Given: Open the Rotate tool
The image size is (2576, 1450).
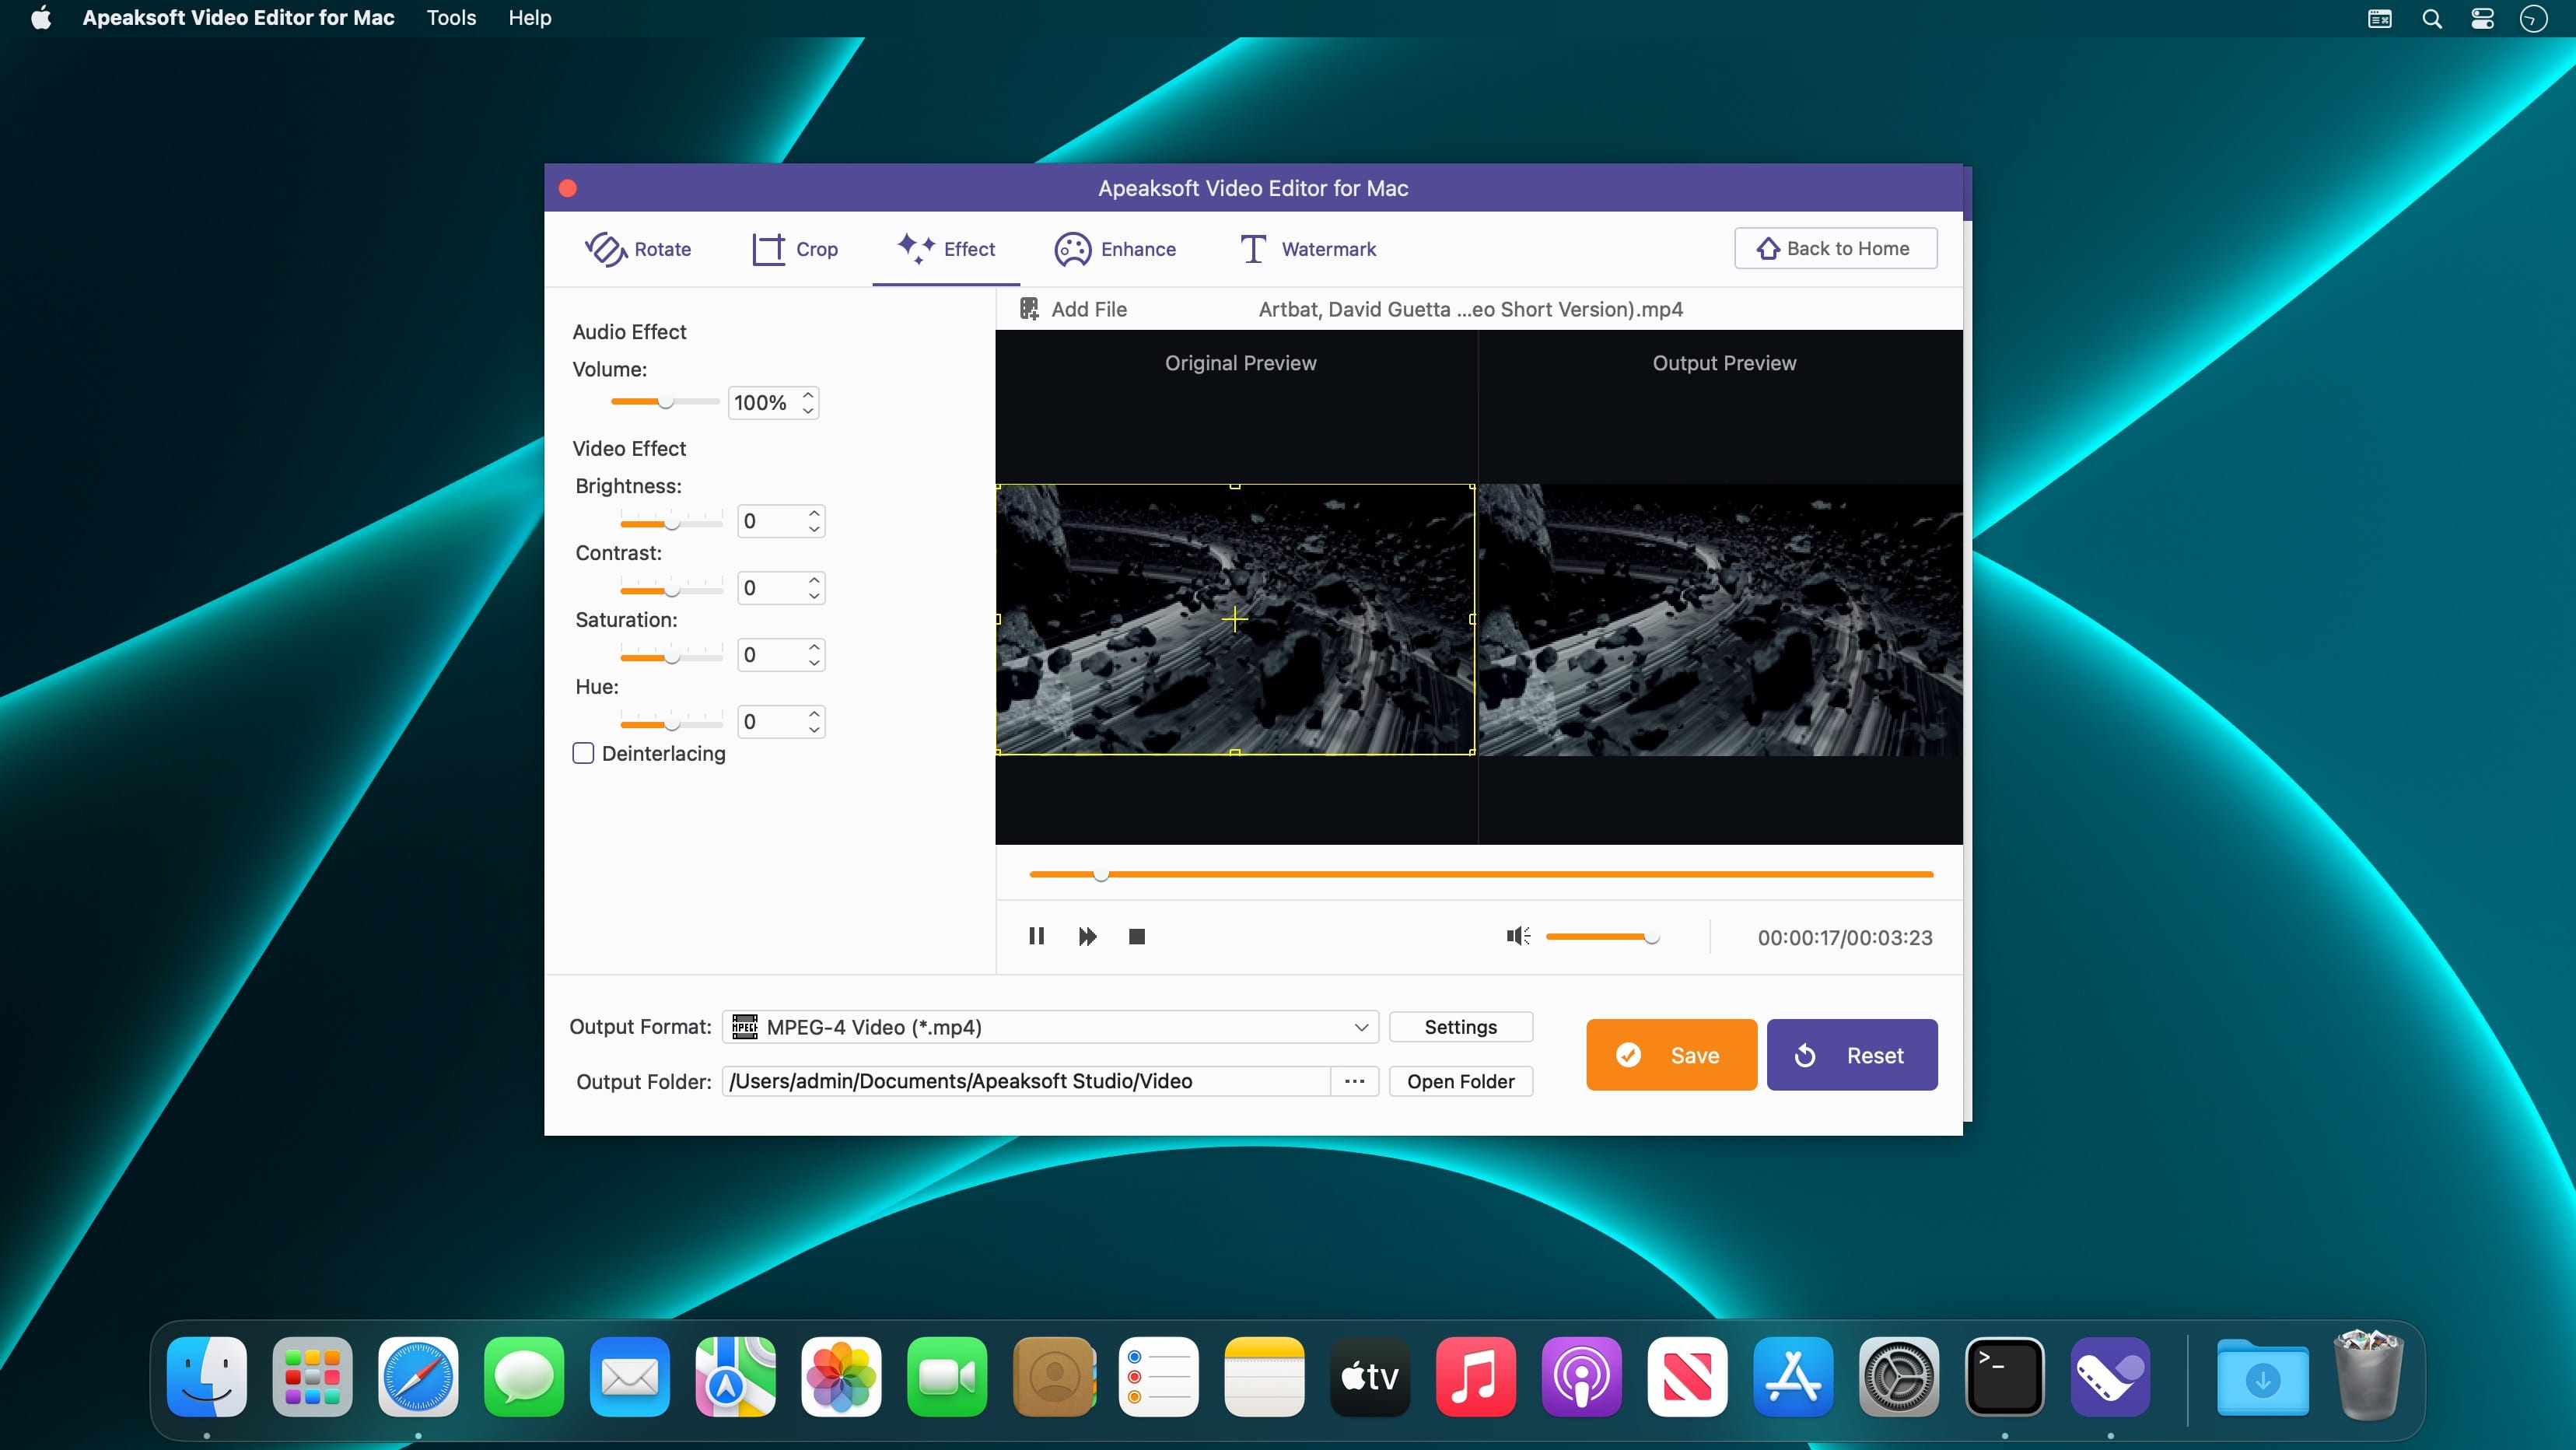Looking at the screenshot, I should click(x=638, y=249).
